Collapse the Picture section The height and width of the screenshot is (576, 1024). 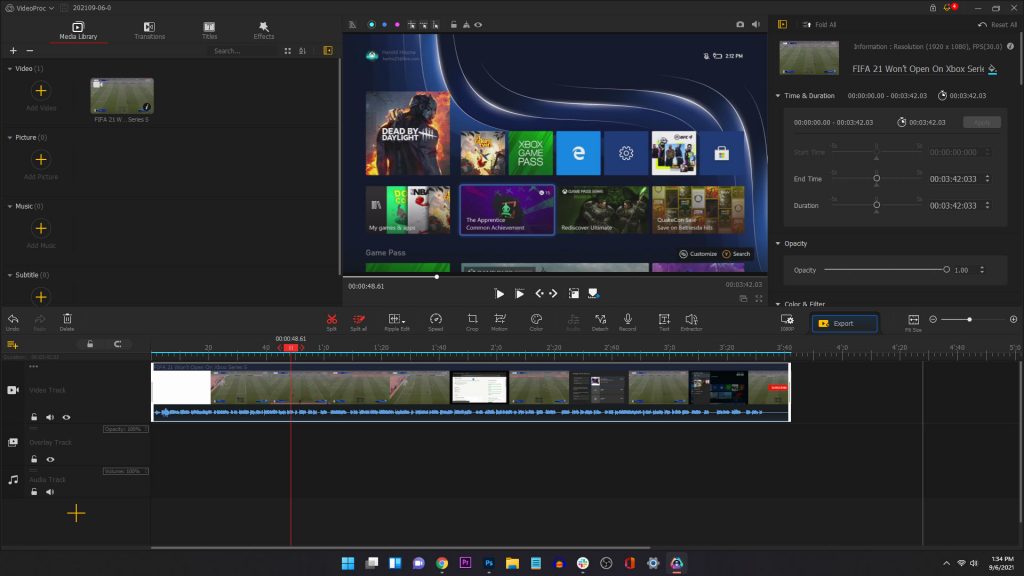[x=10, y=138]
